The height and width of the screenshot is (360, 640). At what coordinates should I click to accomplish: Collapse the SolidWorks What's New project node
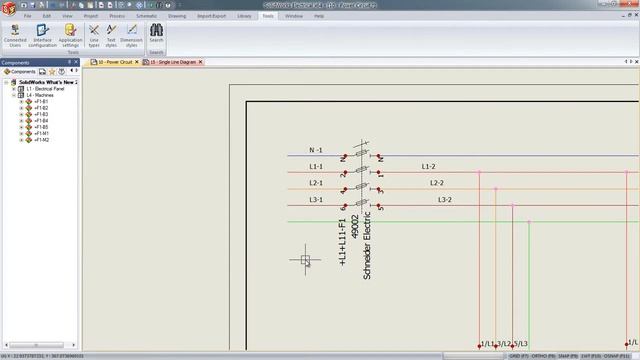click(x=6, y=82)
